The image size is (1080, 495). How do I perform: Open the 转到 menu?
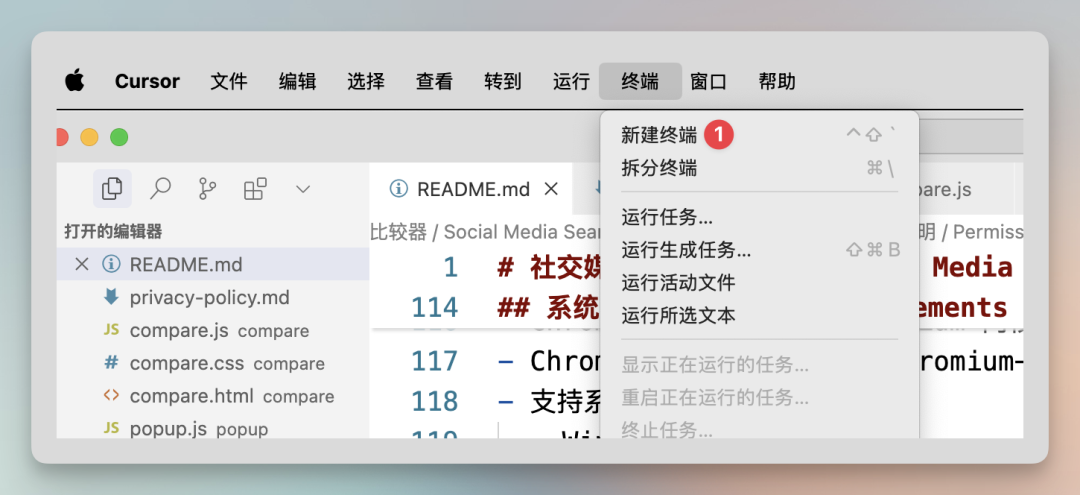(x=503, y=81)
